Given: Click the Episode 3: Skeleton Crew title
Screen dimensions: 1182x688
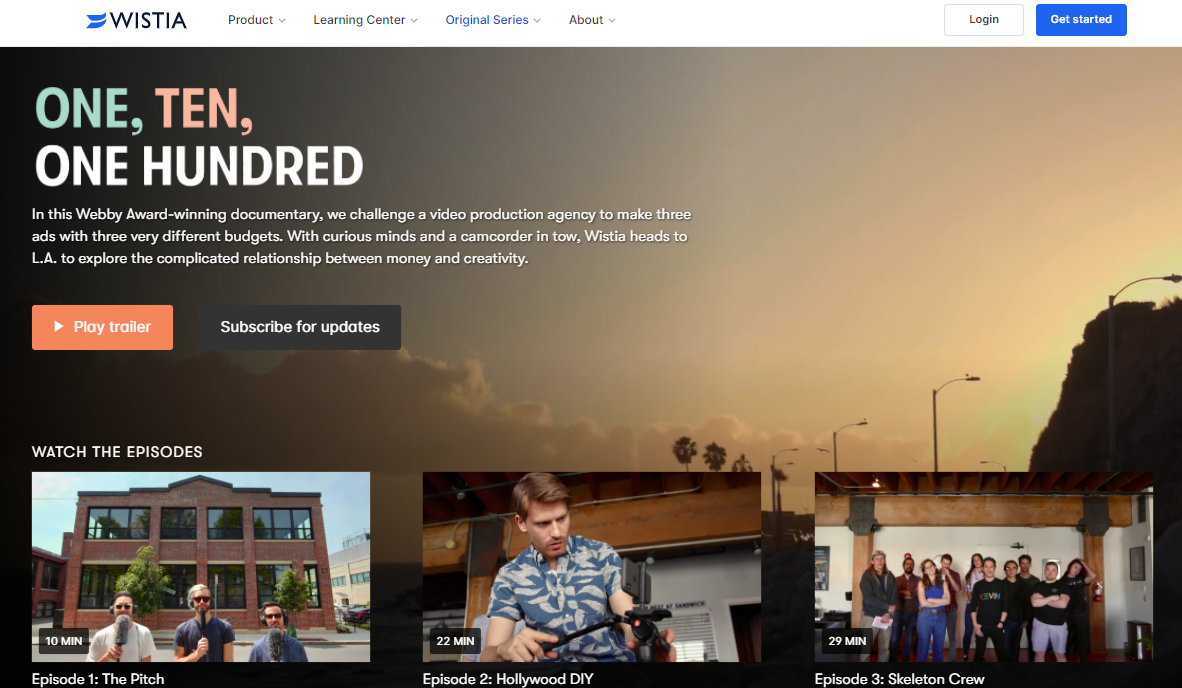Looking at the screenshot, I should [899, 679].
